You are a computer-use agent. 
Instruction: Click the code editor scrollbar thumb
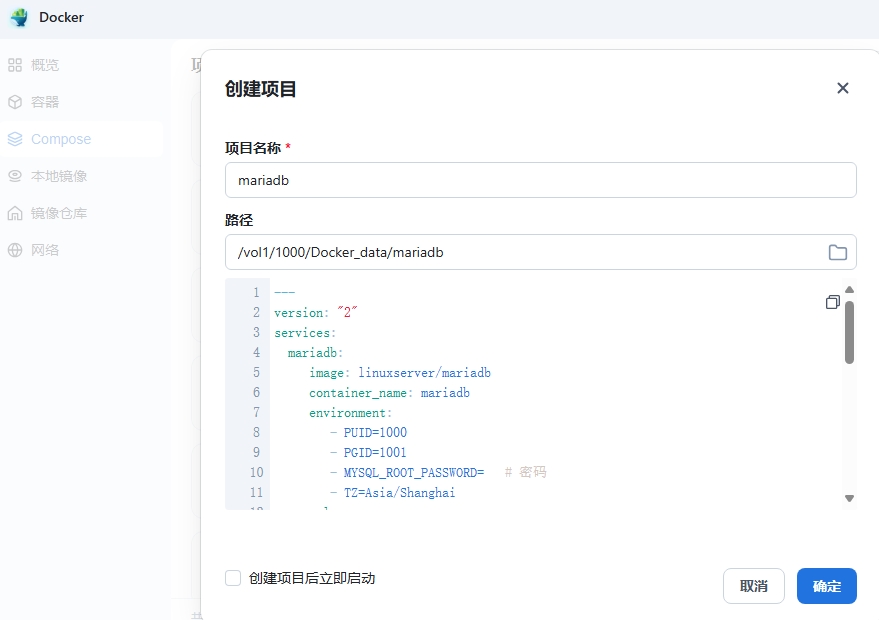point(849,332)
